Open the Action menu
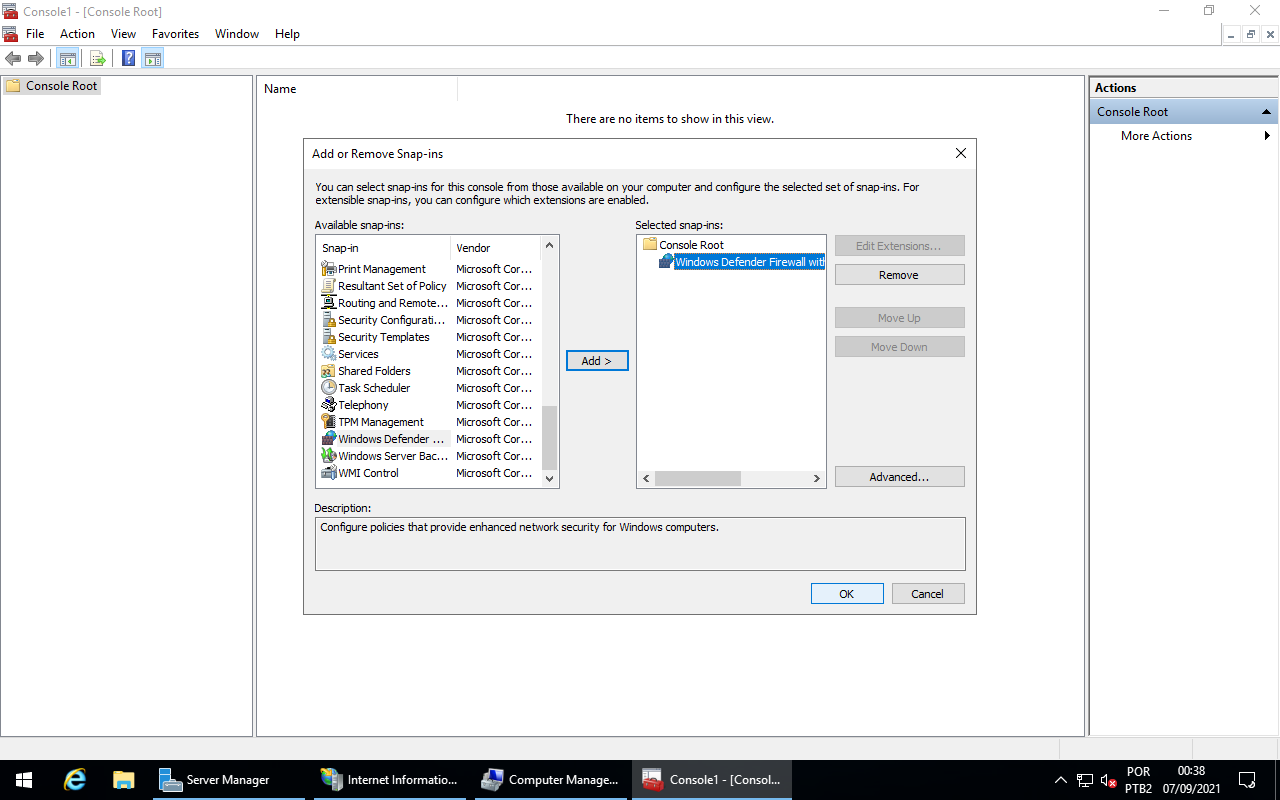The image size is (1280, 800). pos(77,34)
